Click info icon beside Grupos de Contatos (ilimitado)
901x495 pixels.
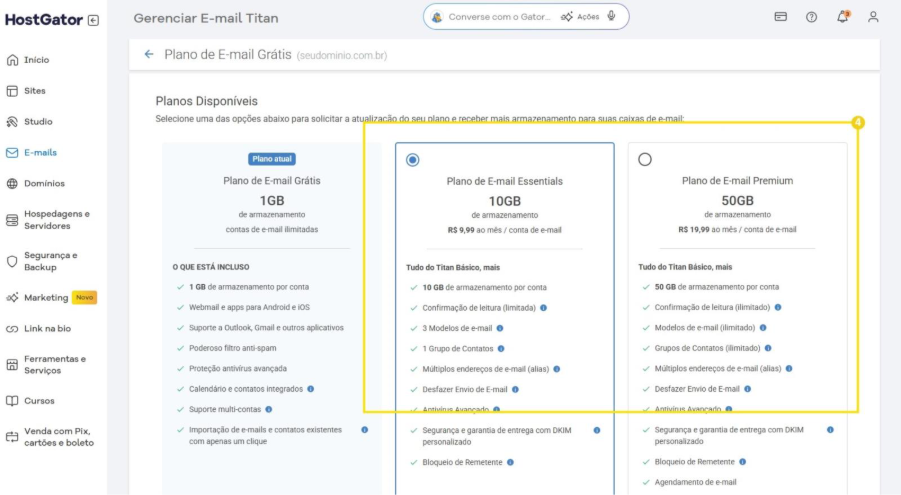[x=768, y=348]
